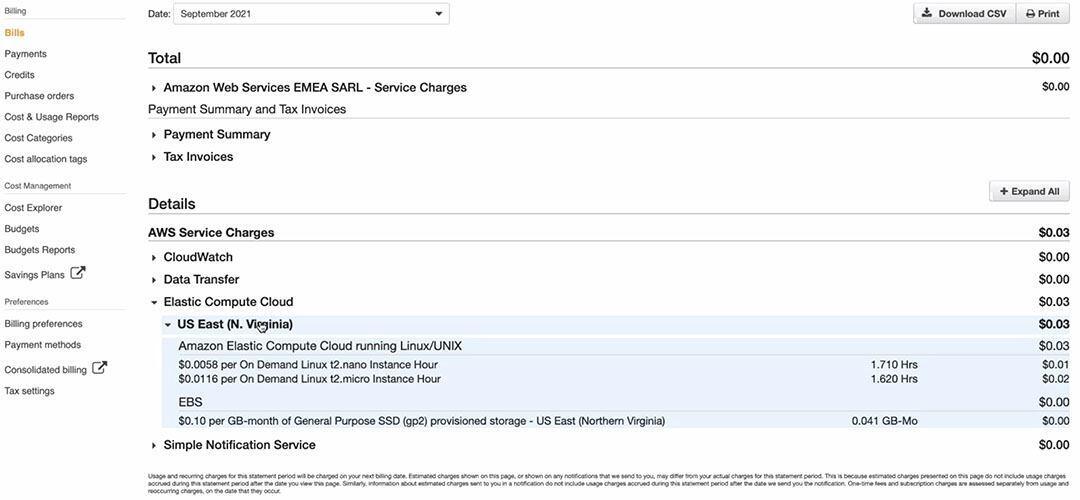Select Bills in the sidebar
Image resolution: width=1080 pixels, height=500 pixels.
(x=14, y=33)
